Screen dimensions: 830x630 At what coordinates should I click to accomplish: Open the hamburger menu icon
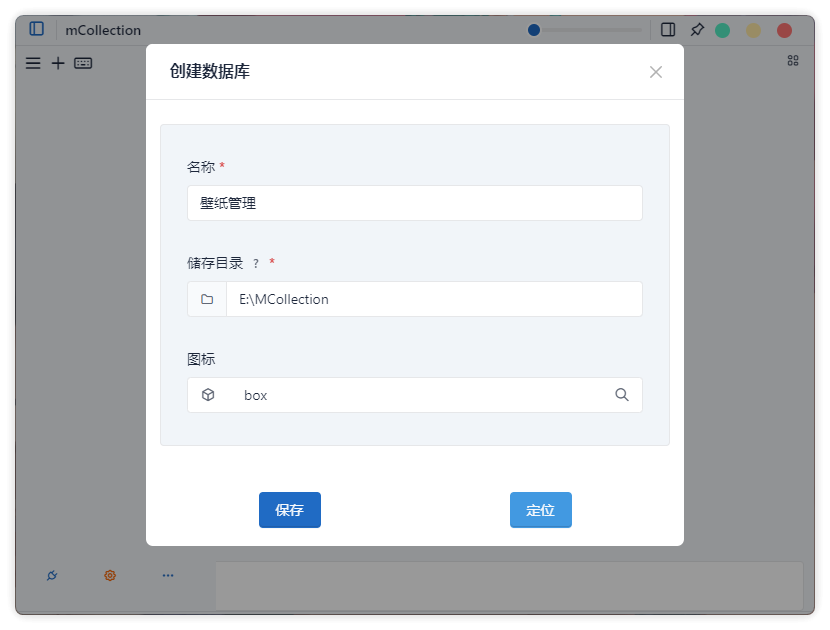click(33, 64)
